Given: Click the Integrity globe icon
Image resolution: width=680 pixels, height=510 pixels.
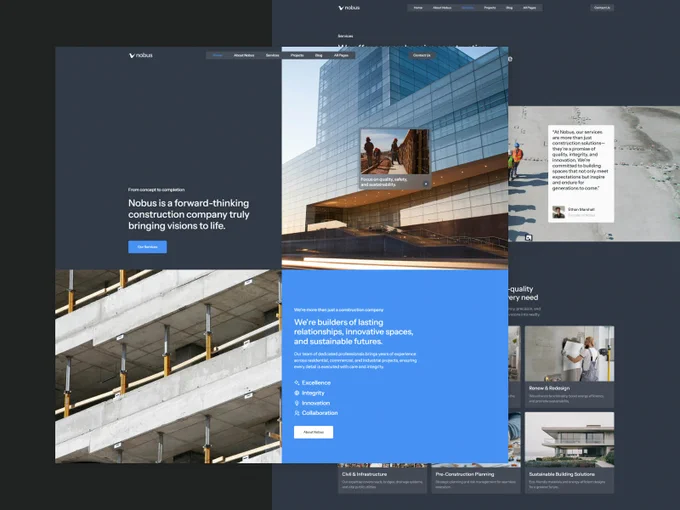Looking at the screenshot, I should tap(297, 393).
